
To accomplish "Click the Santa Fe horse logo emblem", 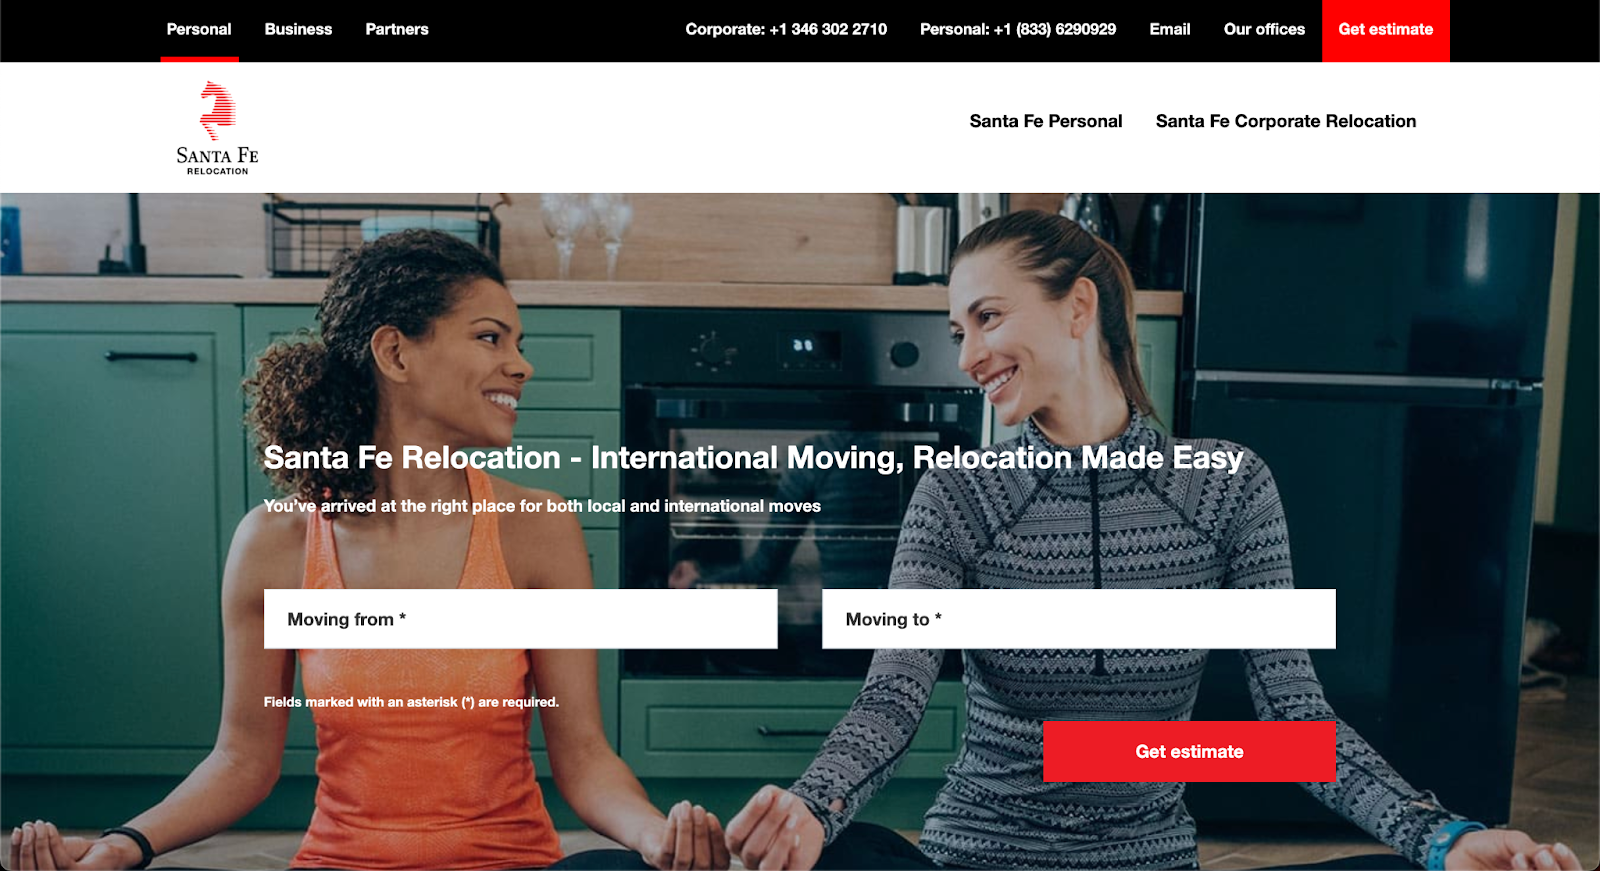I will click(217, 110).
